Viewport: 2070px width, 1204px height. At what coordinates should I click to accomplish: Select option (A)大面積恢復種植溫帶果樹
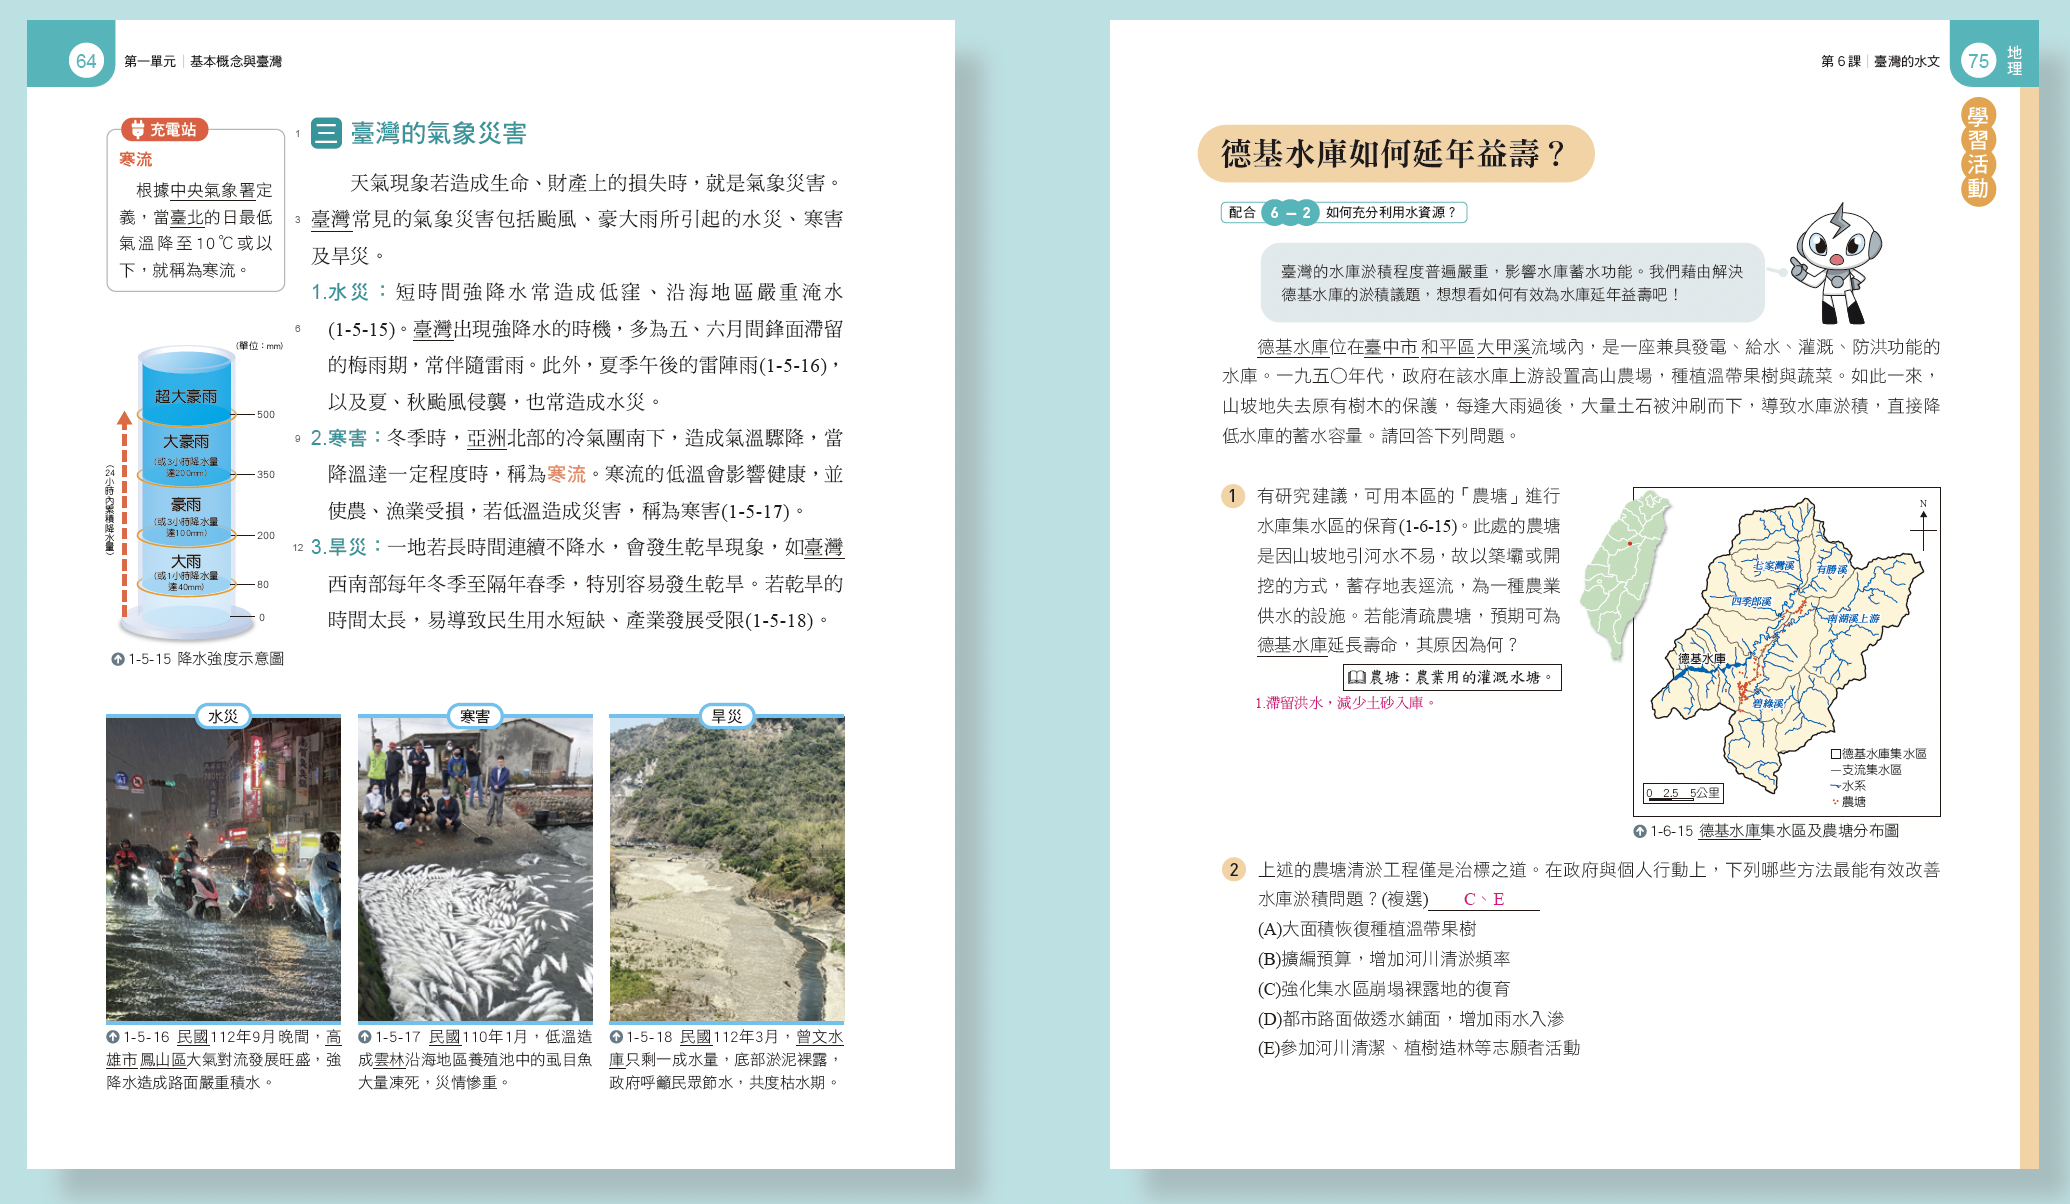(x=1367, y=929)
